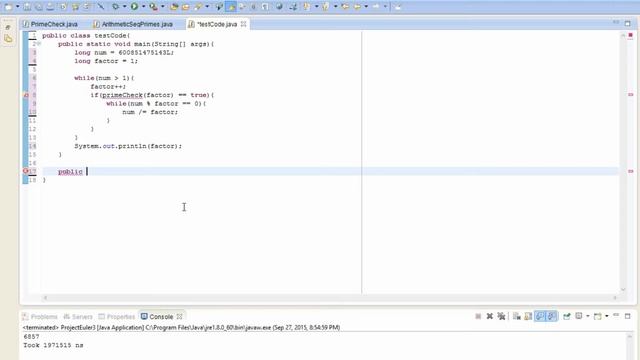The image size is (640, 360).
Task: Click the New Java Project icon
Action: (174, 7)
